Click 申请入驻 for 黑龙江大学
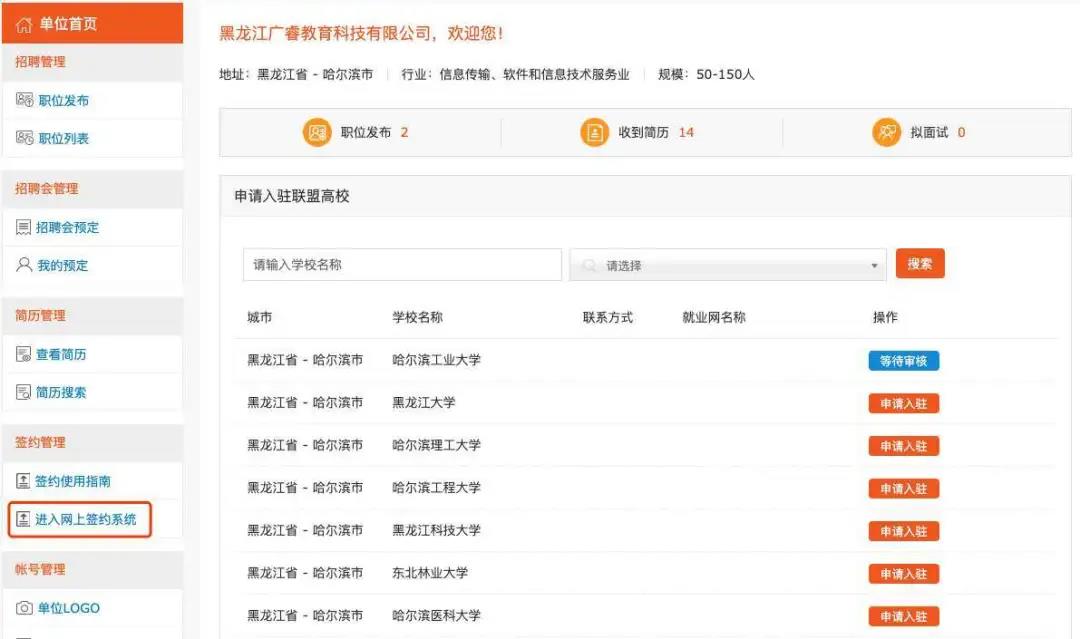The height and width of the screenshot is (639, 1080). (903, 403)
